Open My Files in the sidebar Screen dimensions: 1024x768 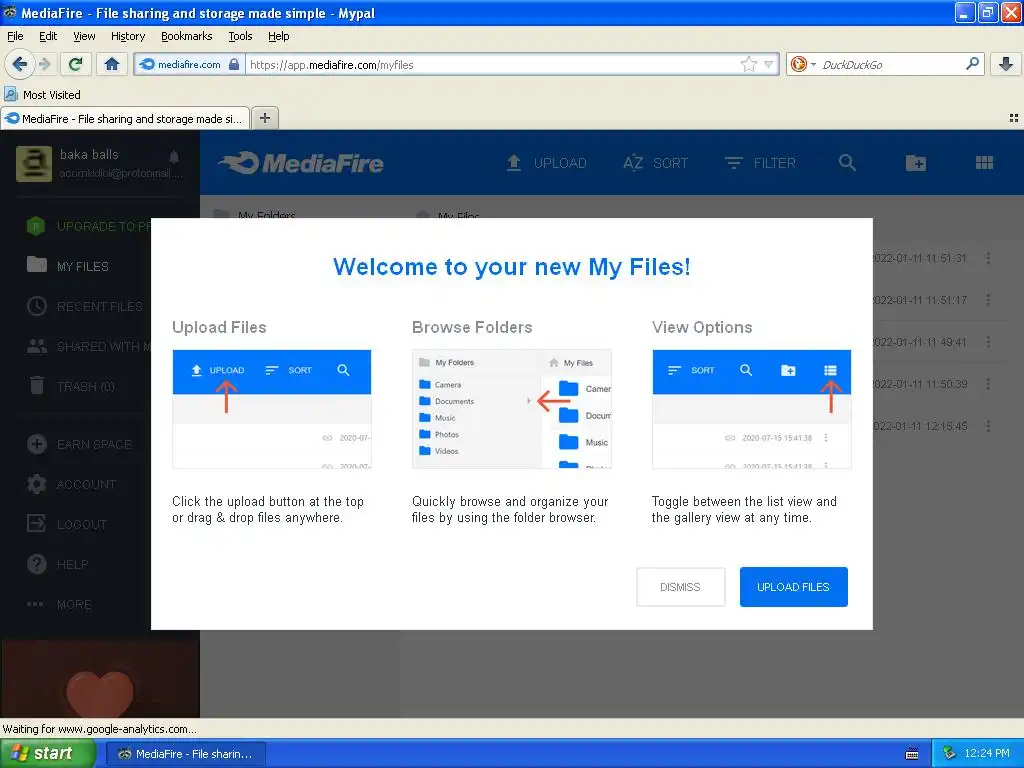(68, 266)
